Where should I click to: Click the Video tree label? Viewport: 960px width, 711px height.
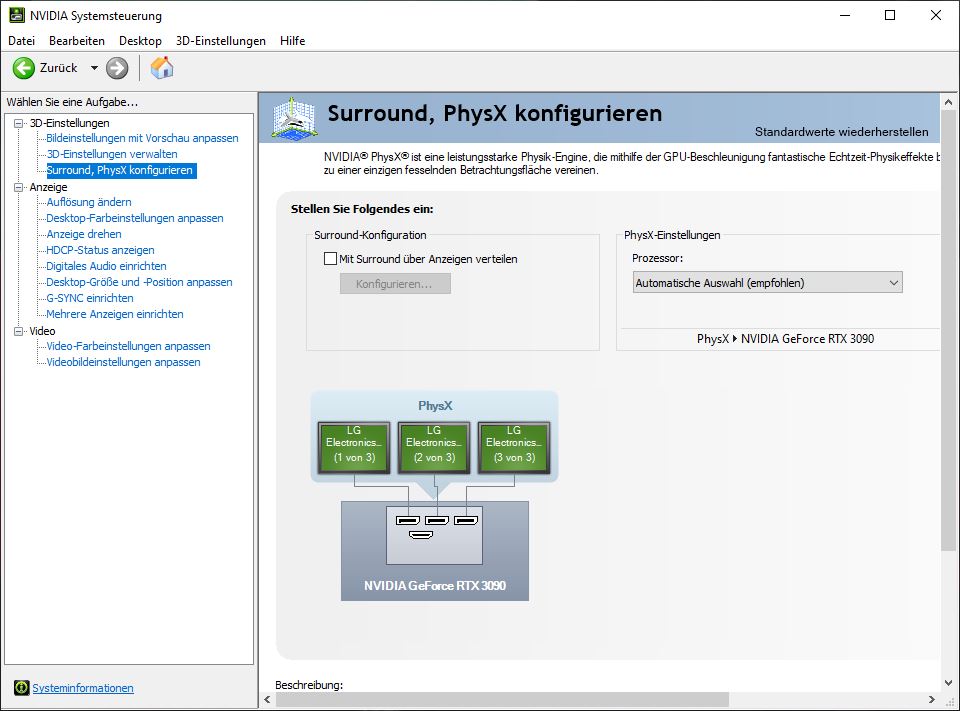tap(42, 331)
